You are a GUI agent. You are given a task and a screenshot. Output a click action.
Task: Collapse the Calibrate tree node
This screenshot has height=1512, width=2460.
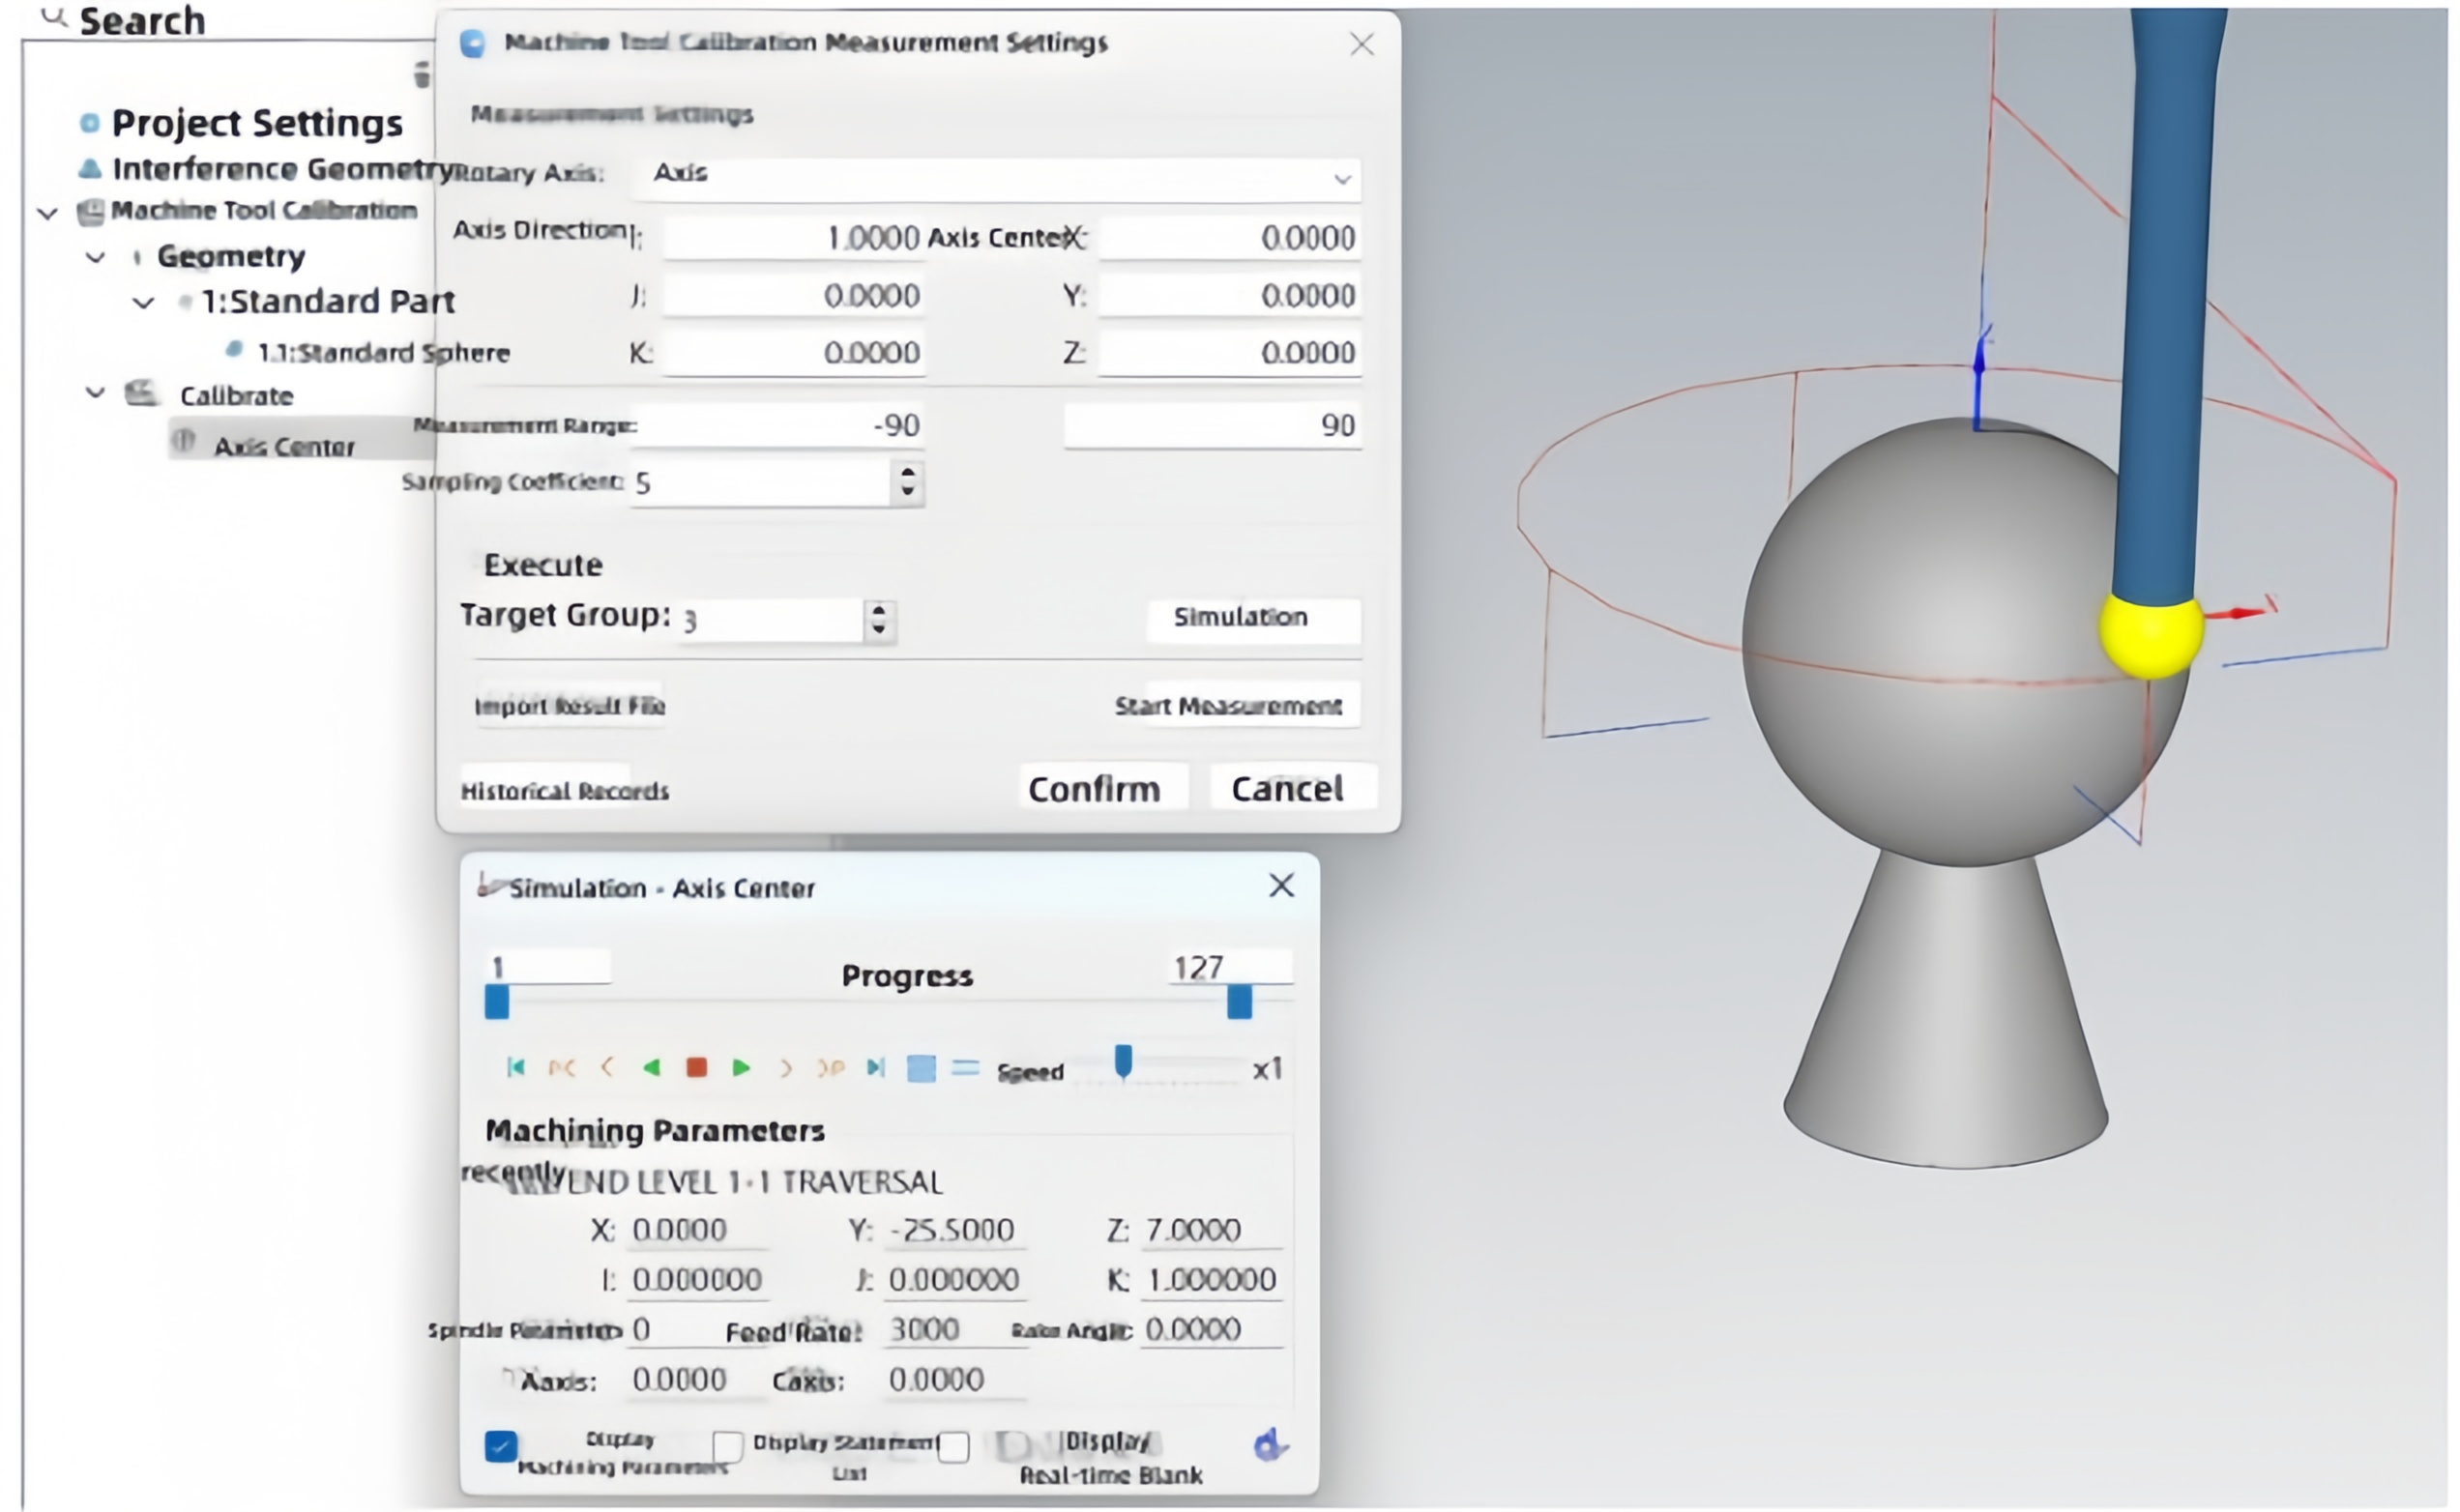point(96,393)
